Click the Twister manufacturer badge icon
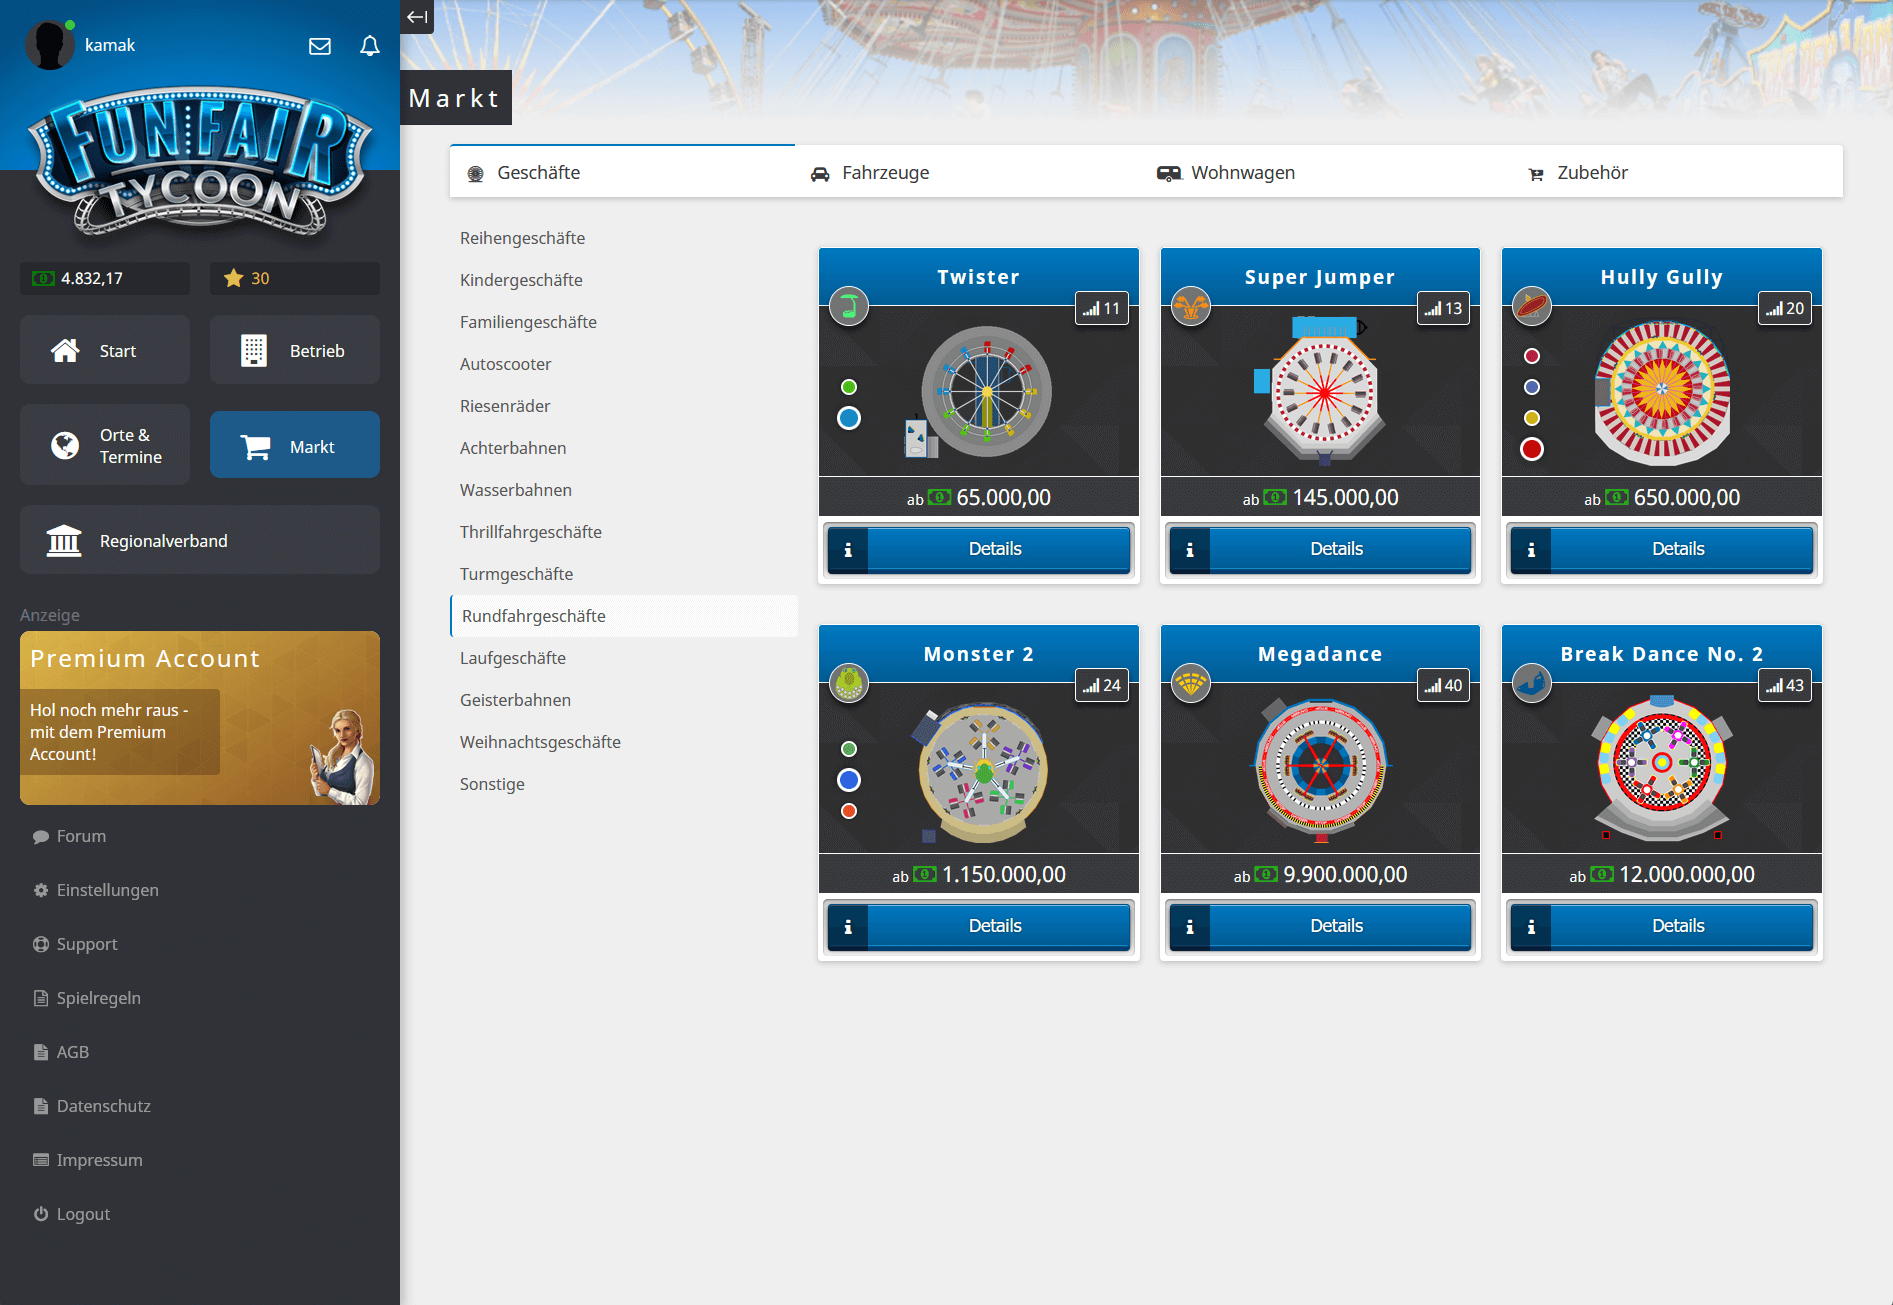The height and width of the screenshot is (1305, 1893). click(x=849, y=306)
